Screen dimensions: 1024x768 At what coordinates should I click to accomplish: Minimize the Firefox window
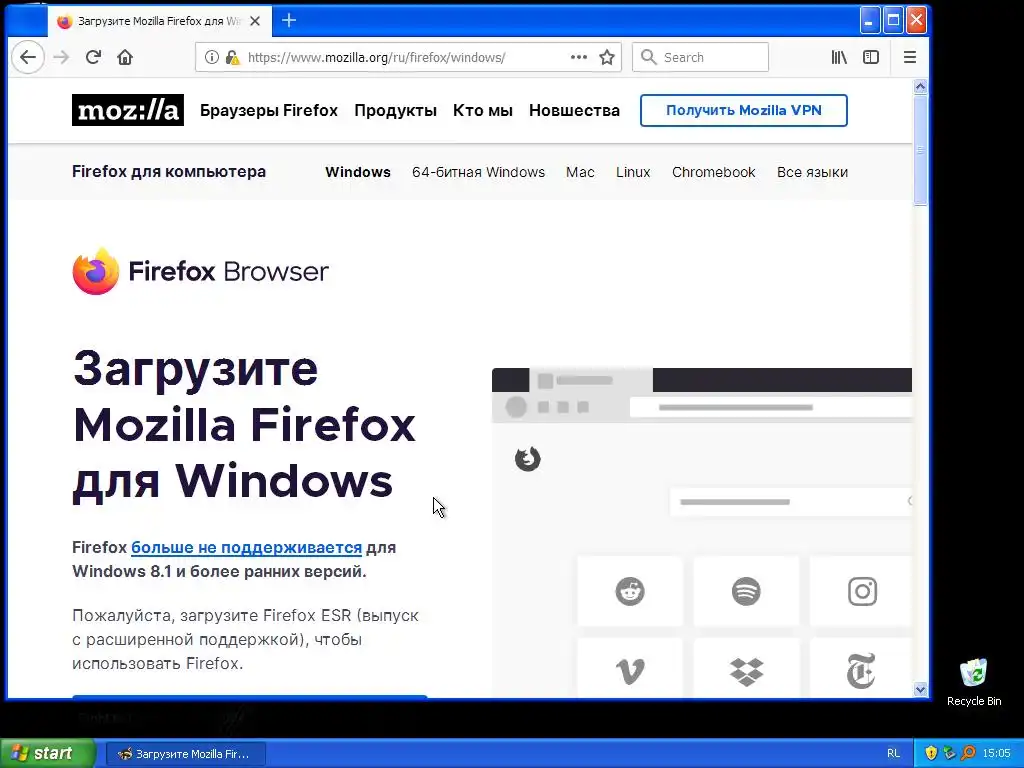pyautogui.click(x=869, y=20)
